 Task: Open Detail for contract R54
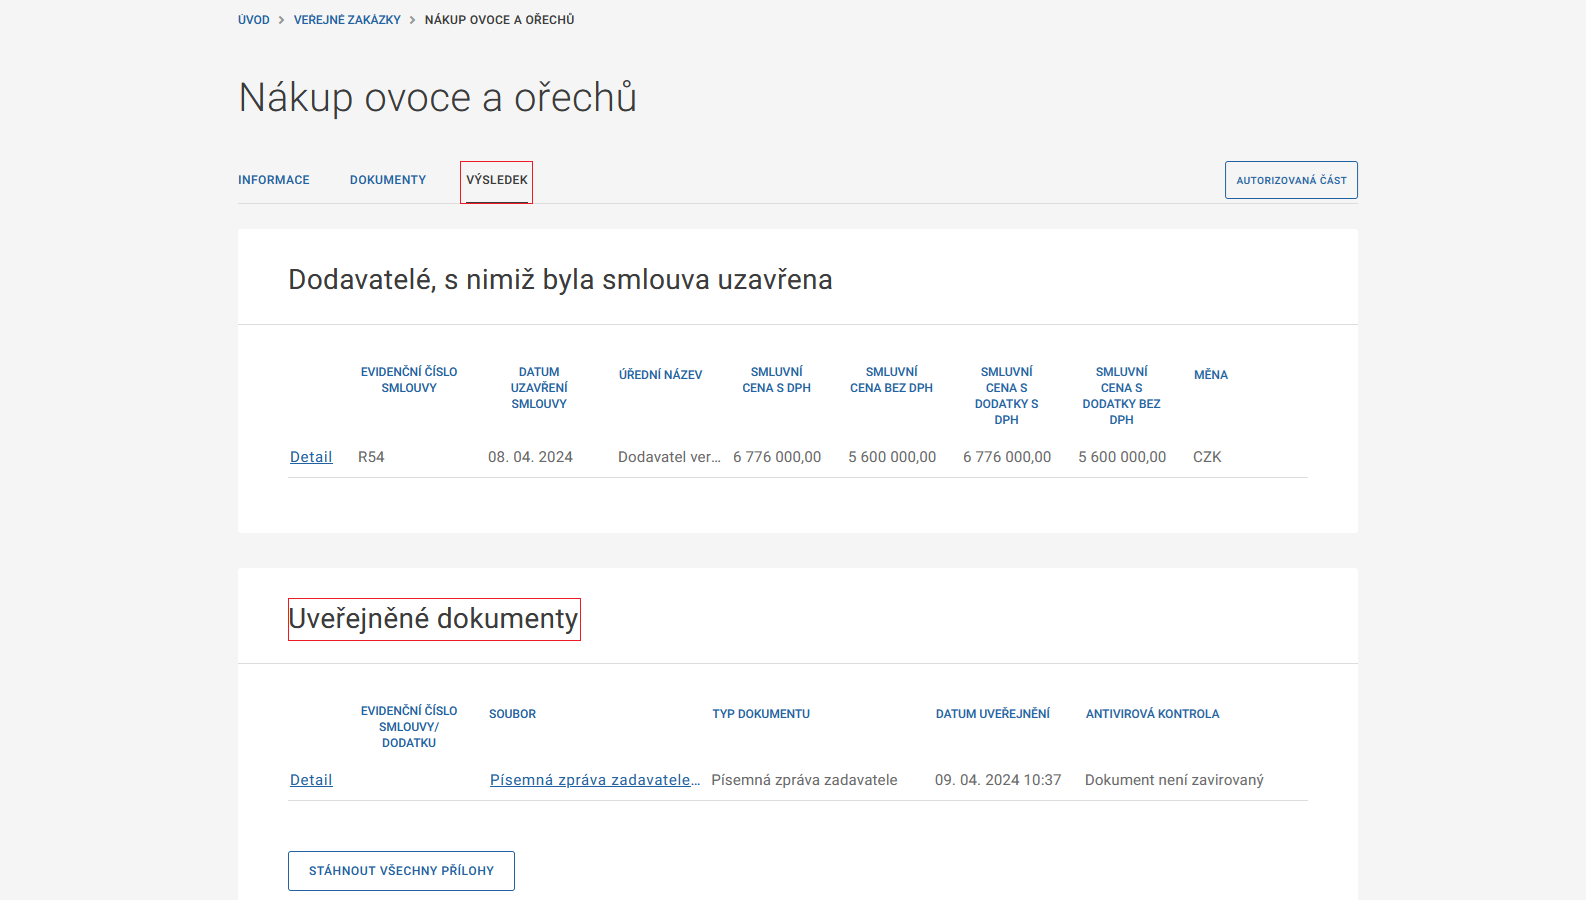tap(311, 457)
